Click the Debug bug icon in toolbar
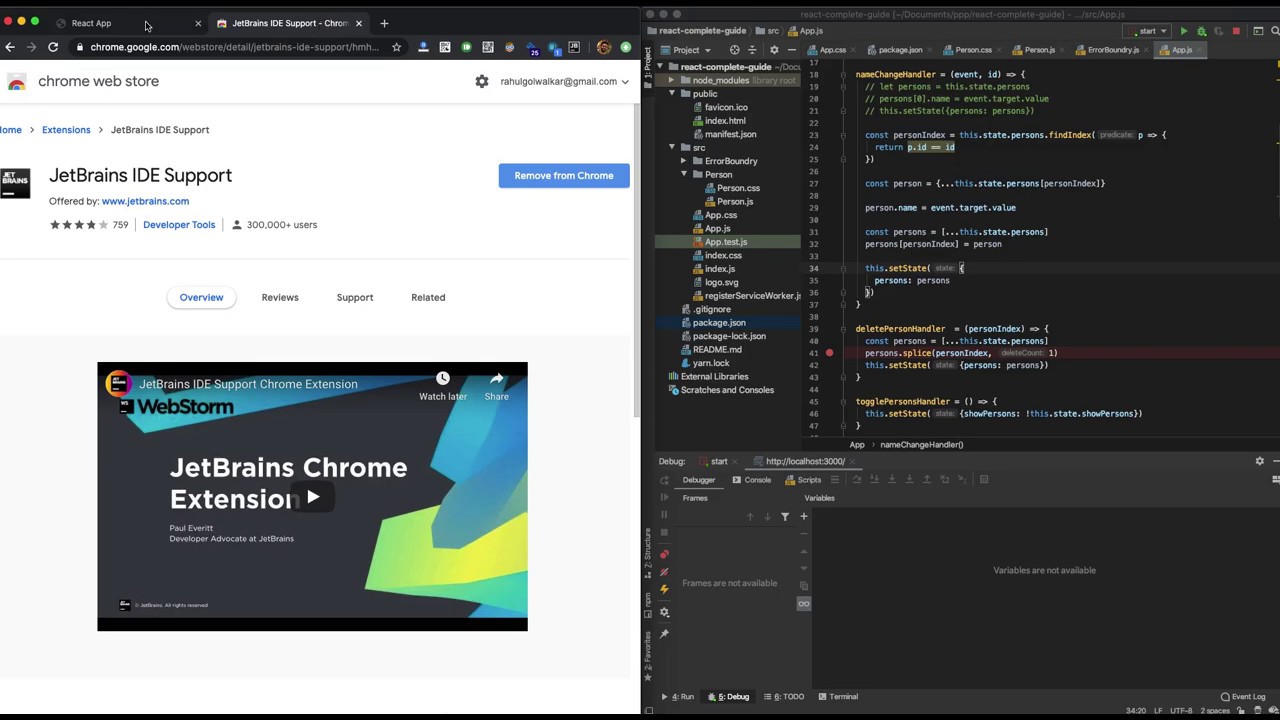 click(1201, 31)
